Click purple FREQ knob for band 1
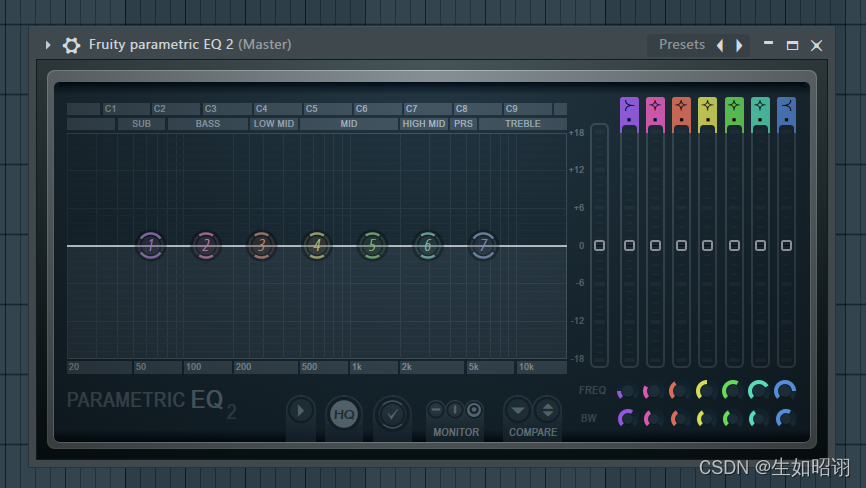The image size is (866, 488). (x=626, y=391)
